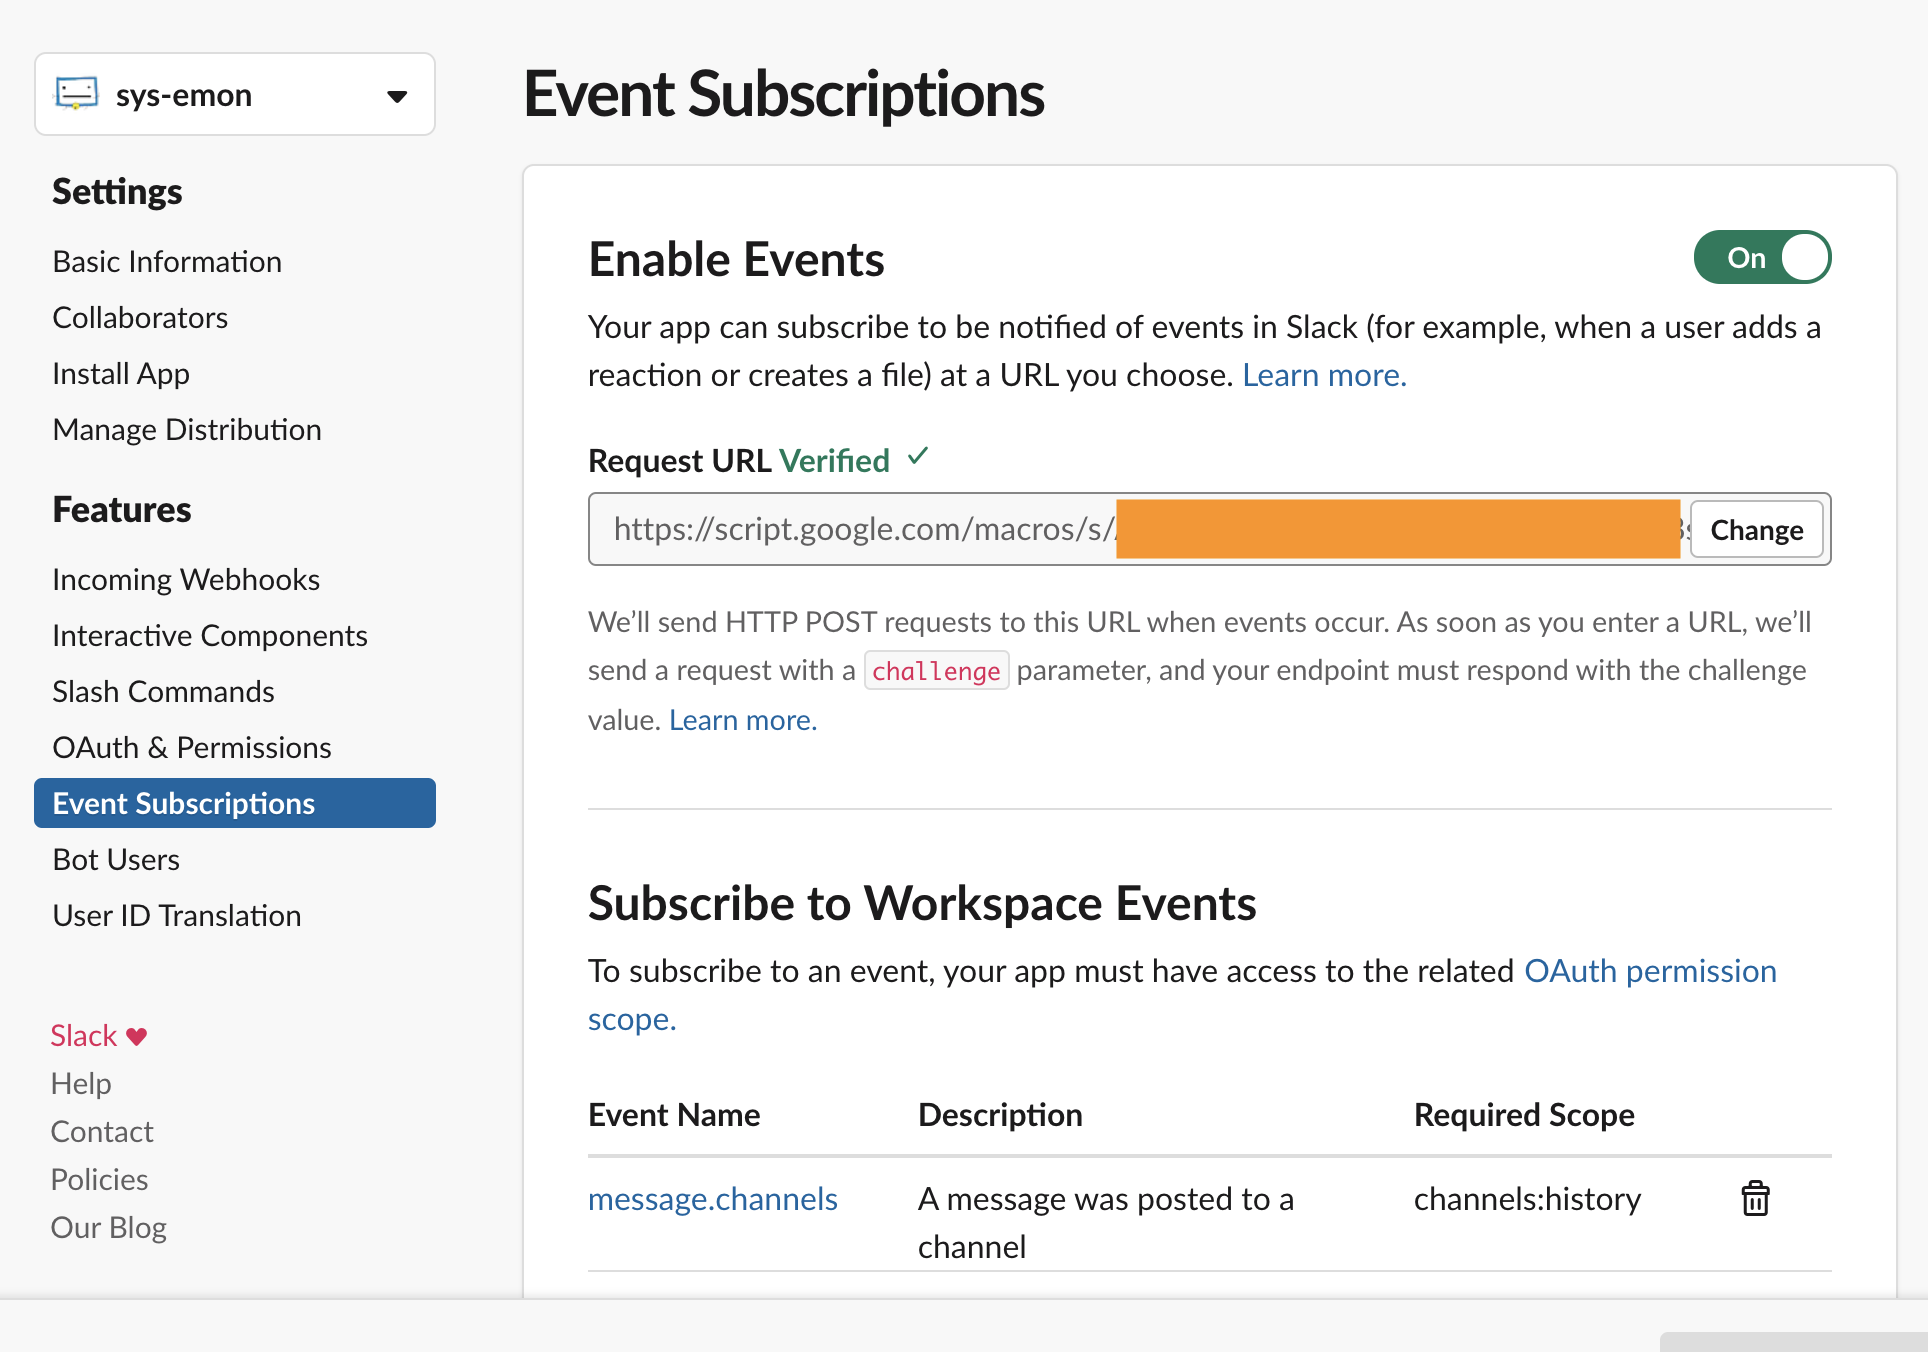Go to the Collaborators page
Viewport: 1928px width, 1352px height.
click(140, 318)
